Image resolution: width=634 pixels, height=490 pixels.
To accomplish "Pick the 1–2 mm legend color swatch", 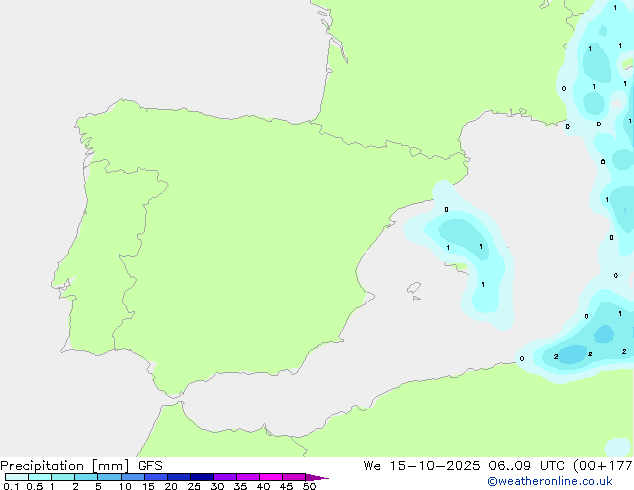I will (63, 477).
